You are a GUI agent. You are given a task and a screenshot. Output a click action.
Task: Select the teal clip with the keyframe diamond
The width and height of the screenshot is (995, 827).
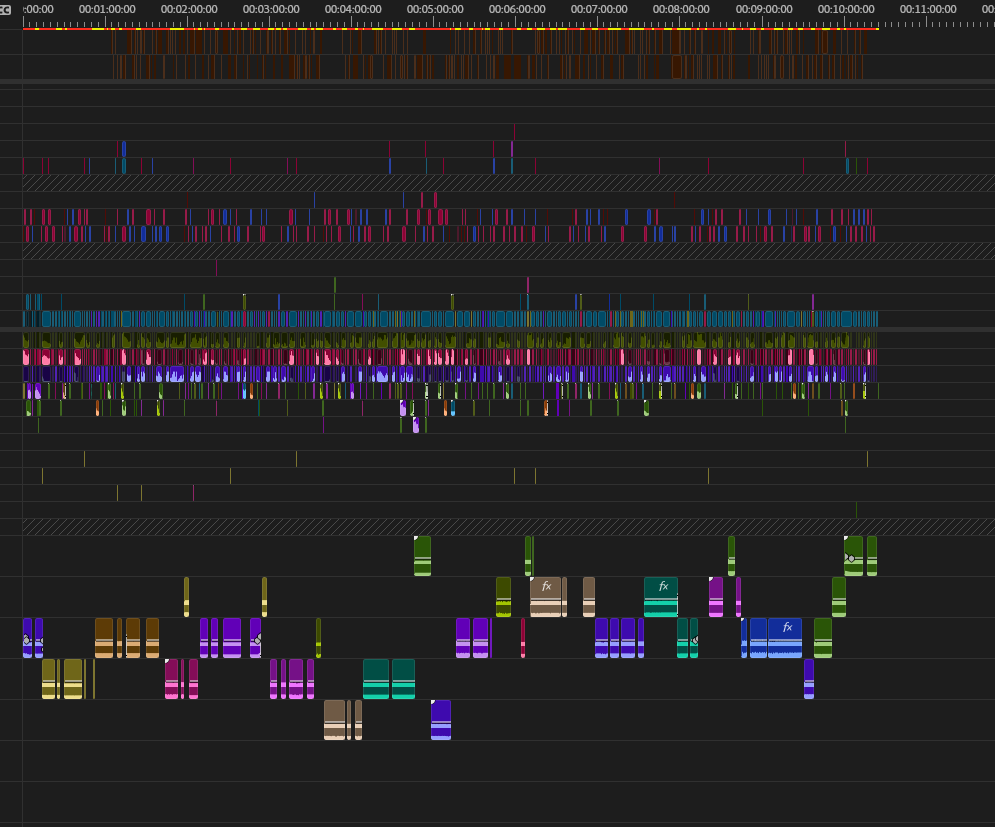click(694, 638)
